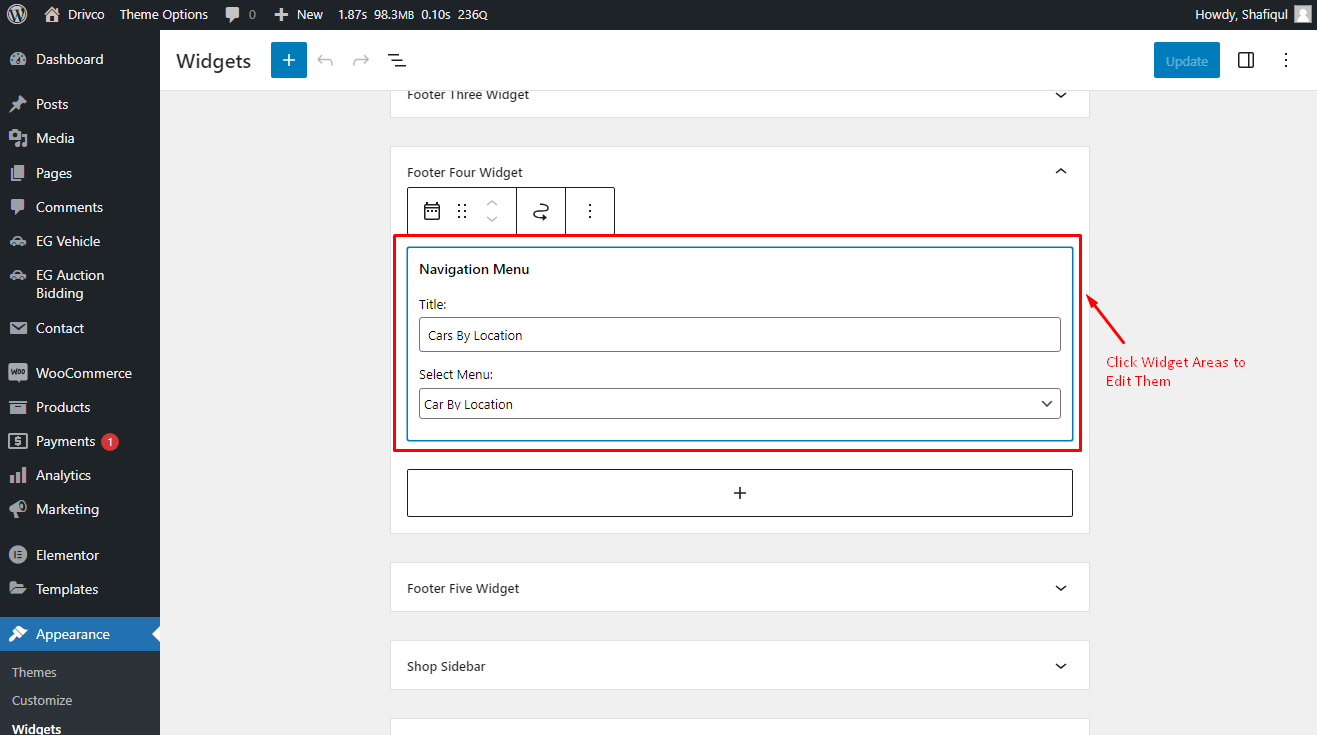This screenshot has width=1317, height=735.
Task: Open the Select Menu dropdown
Action: tap(740, 404)
